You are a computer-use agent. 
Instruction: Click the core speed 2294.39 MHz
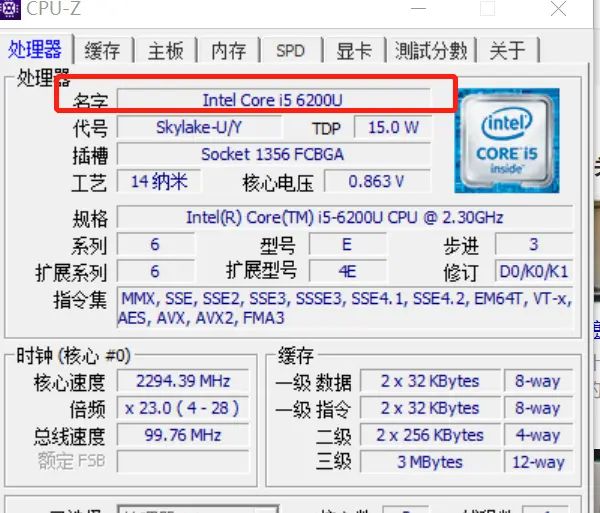(183, 381)
